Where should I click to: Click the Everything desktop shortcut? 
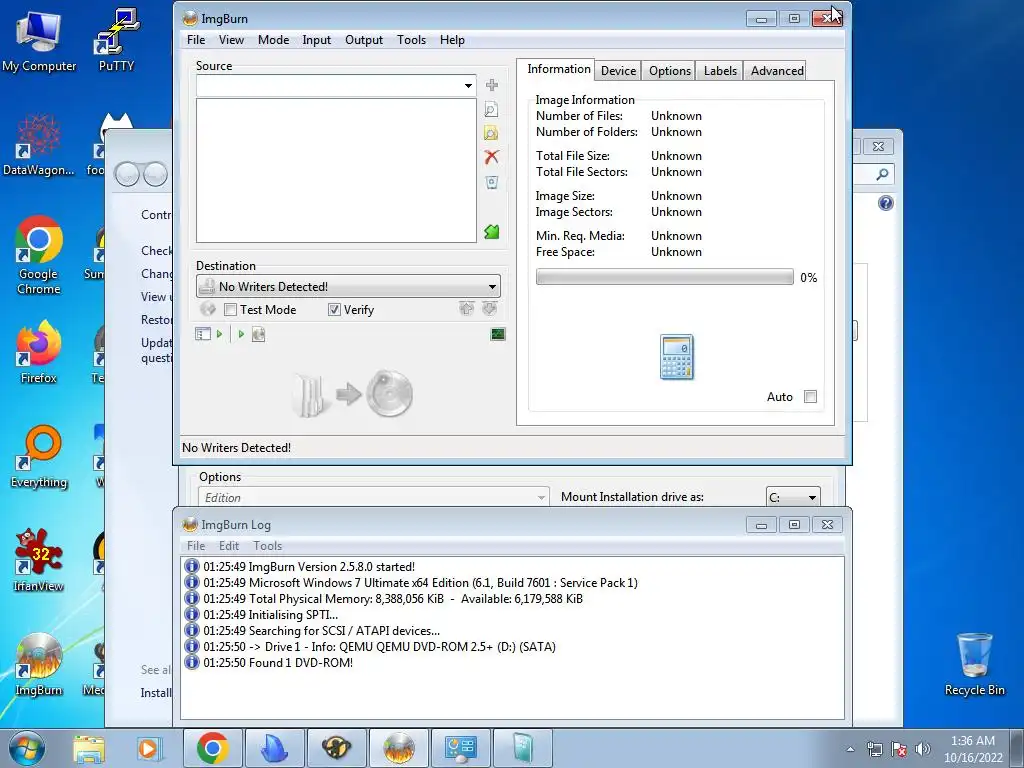(39, 456)
